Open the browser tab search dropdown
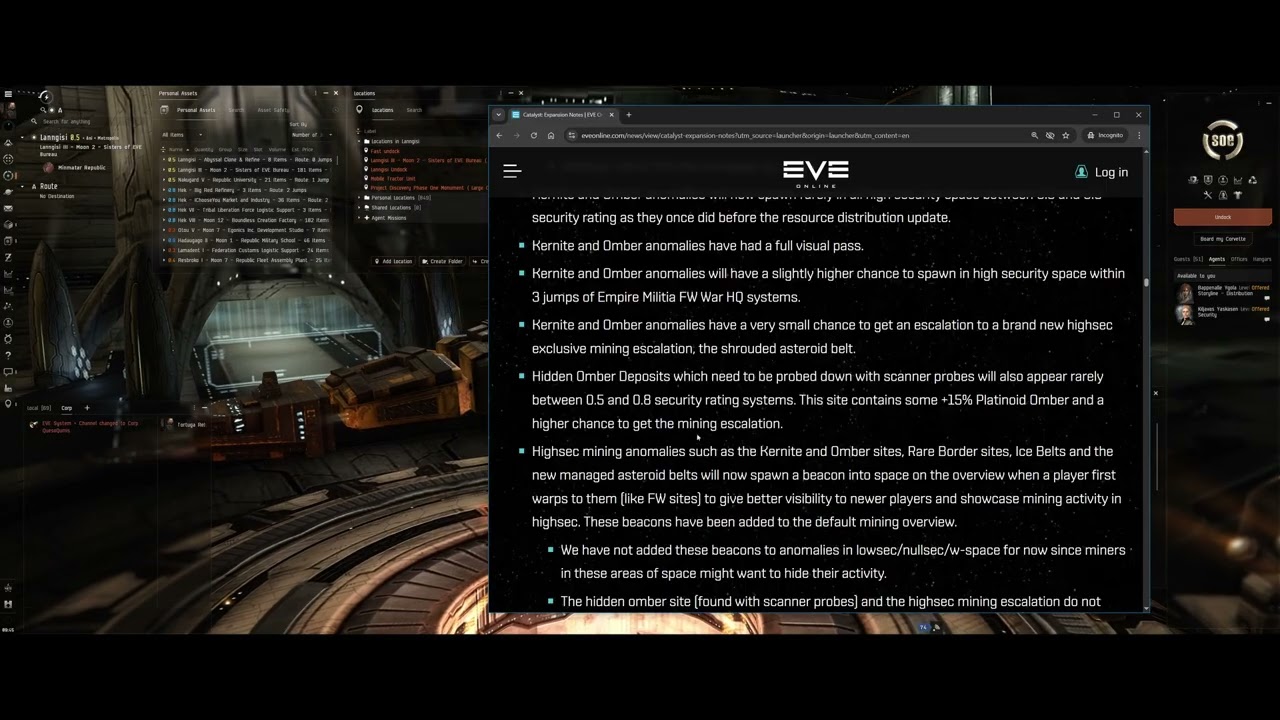This screenshot has height=720, width=1280. [499, 114]
